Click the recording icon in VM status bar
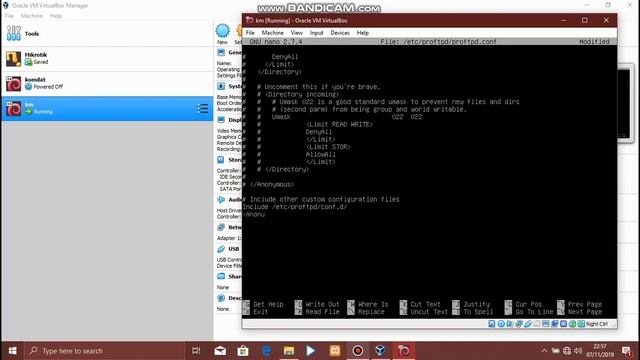640x360 pixels. tap(555, 324)
